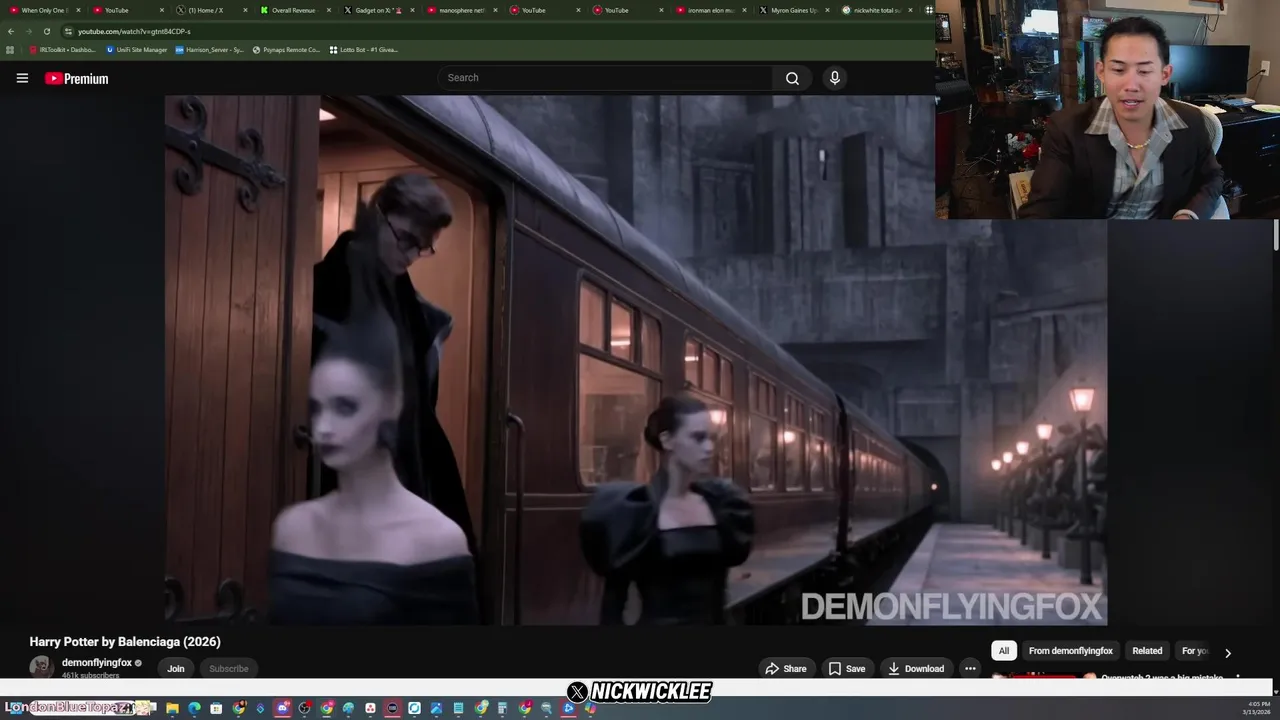This screenshot has height=720, width=1280.
Task: Open File Explorer from the taskbar
Action: coord(172,708)
